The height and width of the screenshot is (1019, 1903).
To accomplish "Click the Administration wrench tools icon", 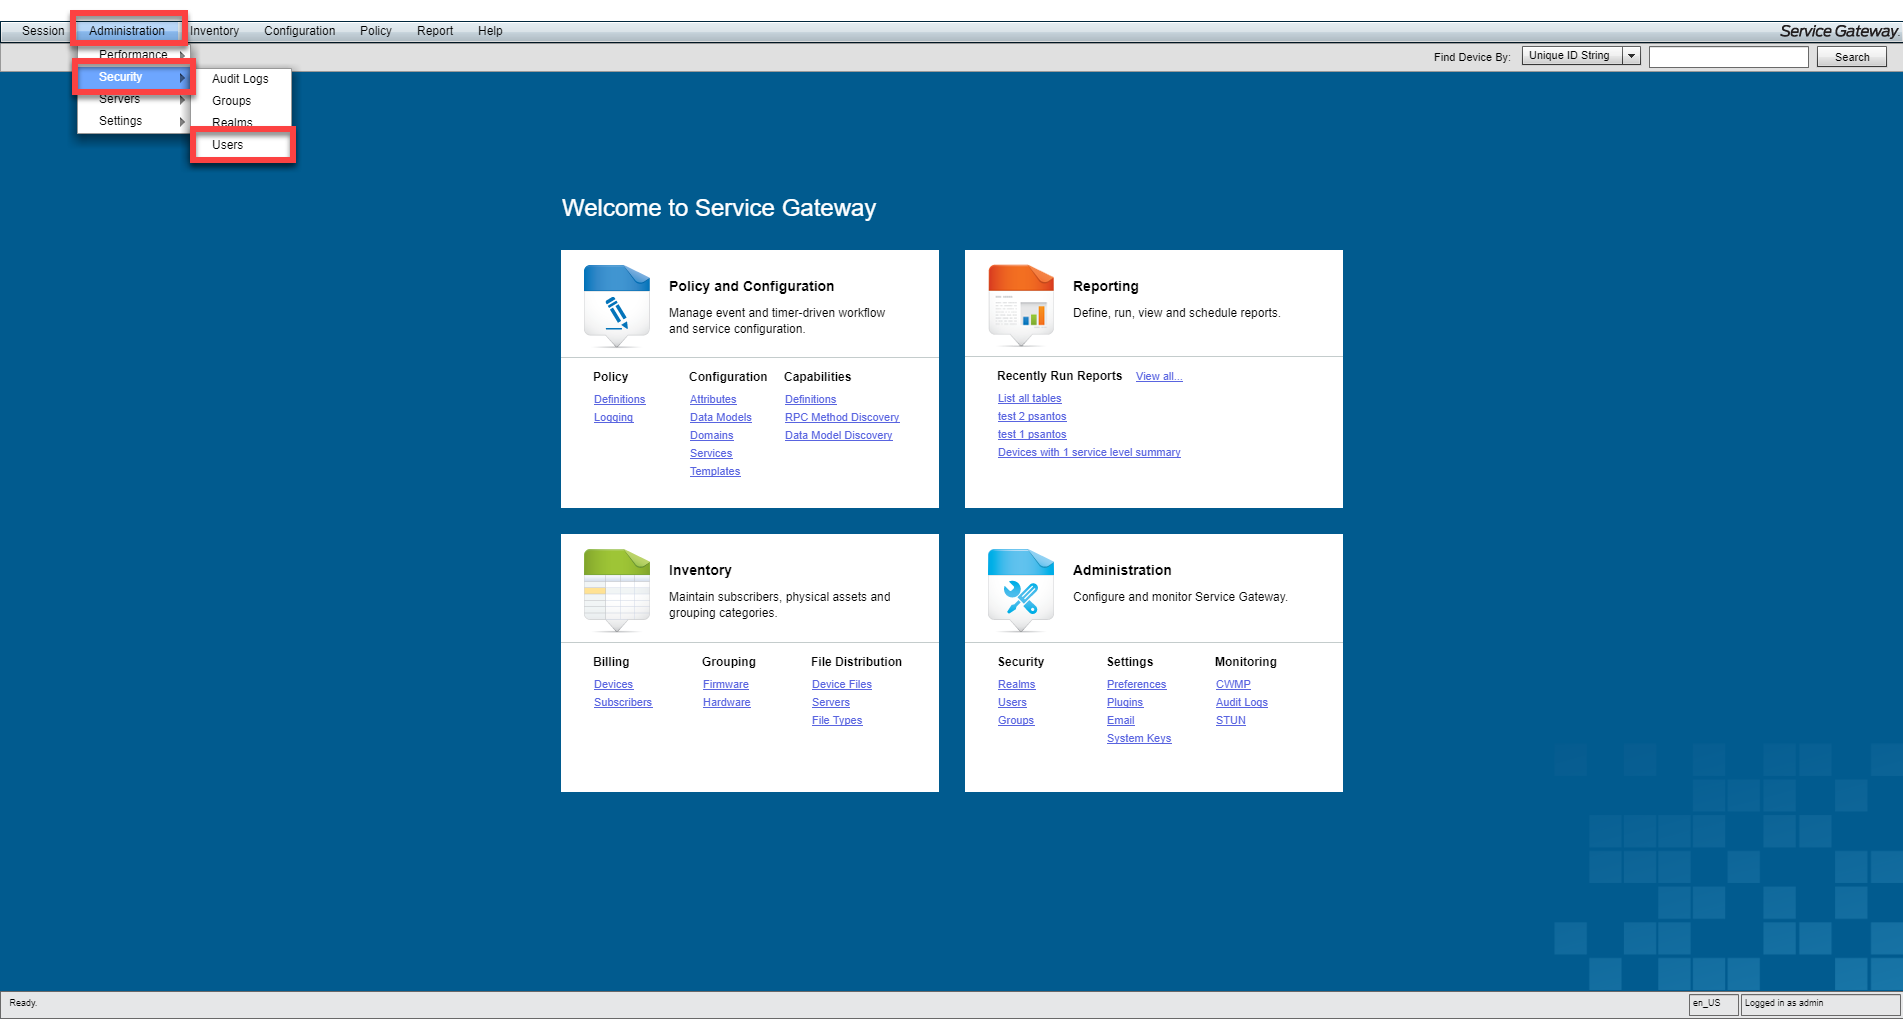I will click(1020, 589).
